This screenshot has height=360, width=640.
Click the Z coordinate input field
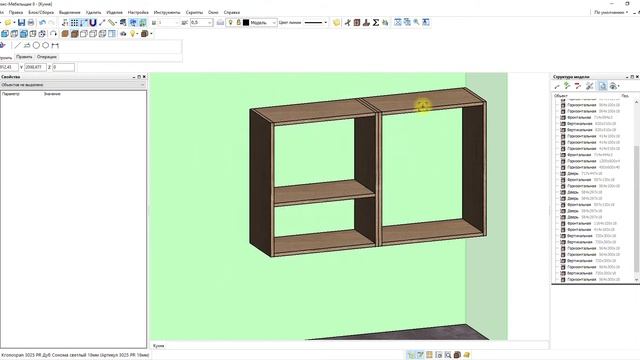[63, 67]
